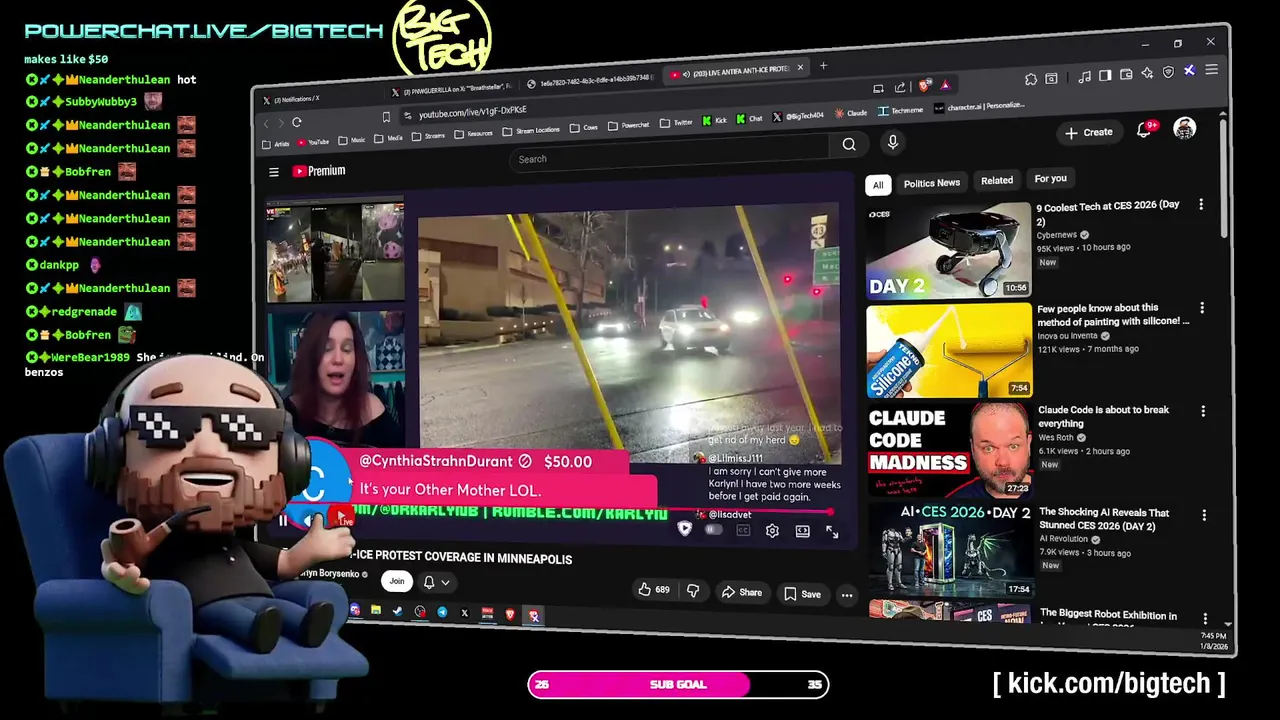Start voice search with the microphone icon

pos(893,142)
